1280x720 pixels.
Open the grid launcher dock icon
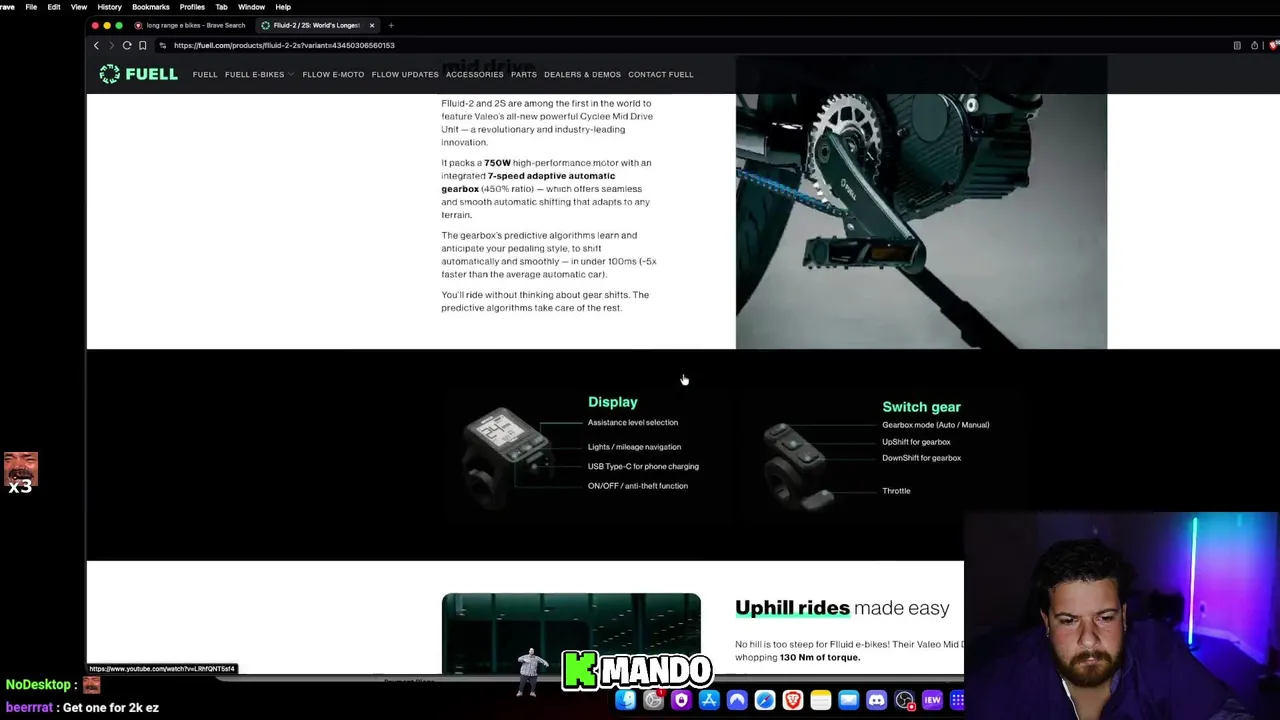pos(956,700)
